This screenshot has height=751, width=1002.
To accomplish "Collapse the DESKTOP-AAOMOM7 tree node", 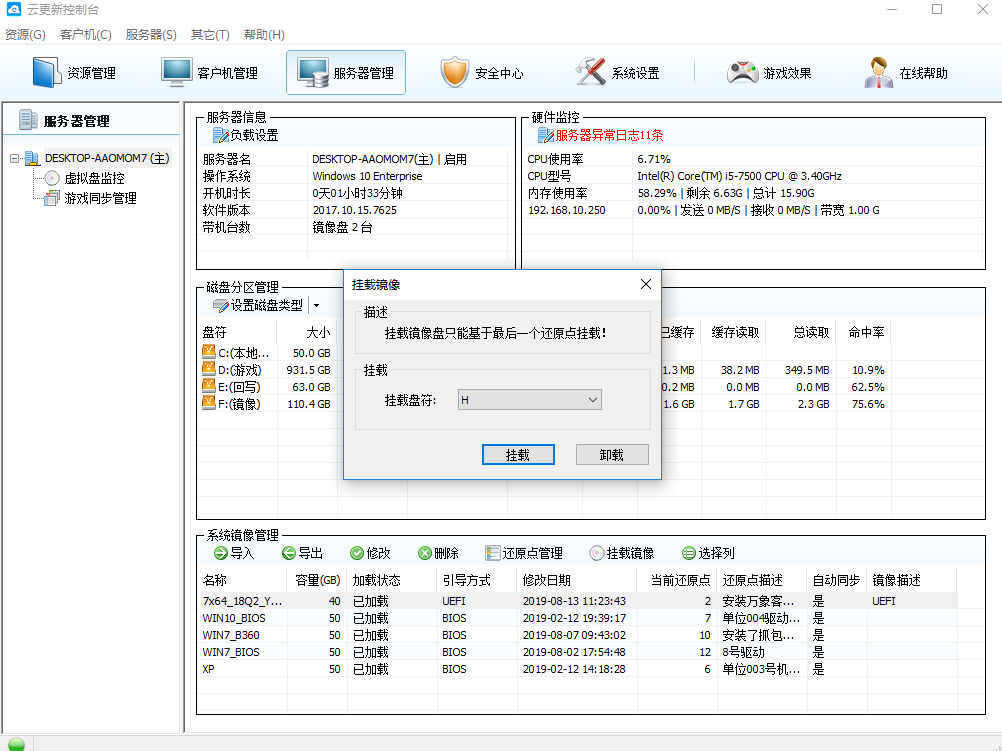I will coord(14,158).
